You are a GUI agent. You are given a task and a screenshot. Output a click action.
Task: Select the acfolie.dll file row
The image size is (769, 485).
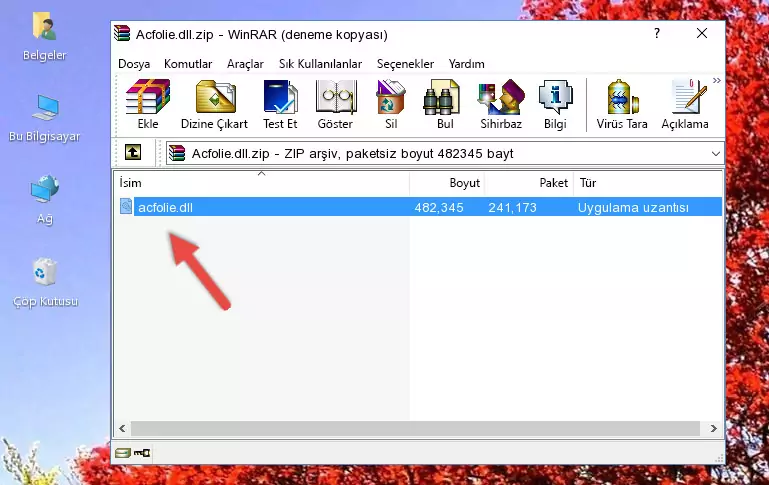point(420,207)
